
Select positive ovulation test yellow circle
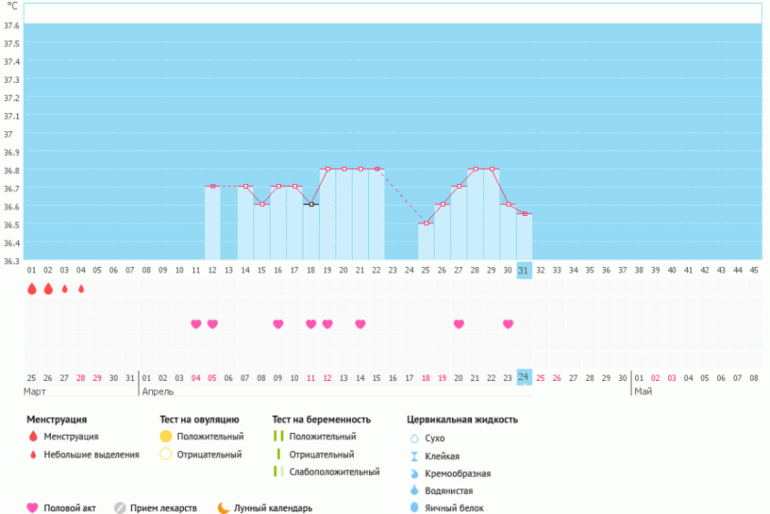coord(165,437)
